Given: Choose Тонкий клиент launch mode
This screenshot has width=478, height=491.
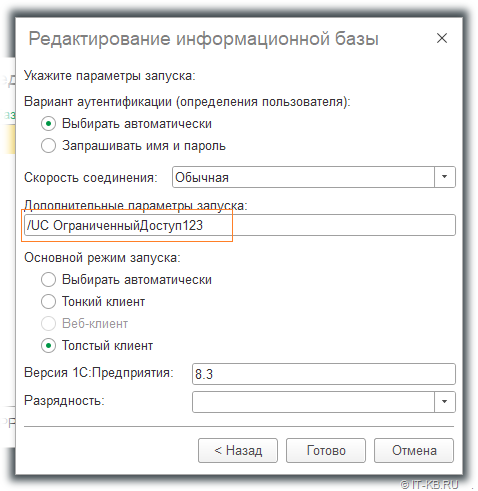Looking at the screenshot, I should [48, 301].
